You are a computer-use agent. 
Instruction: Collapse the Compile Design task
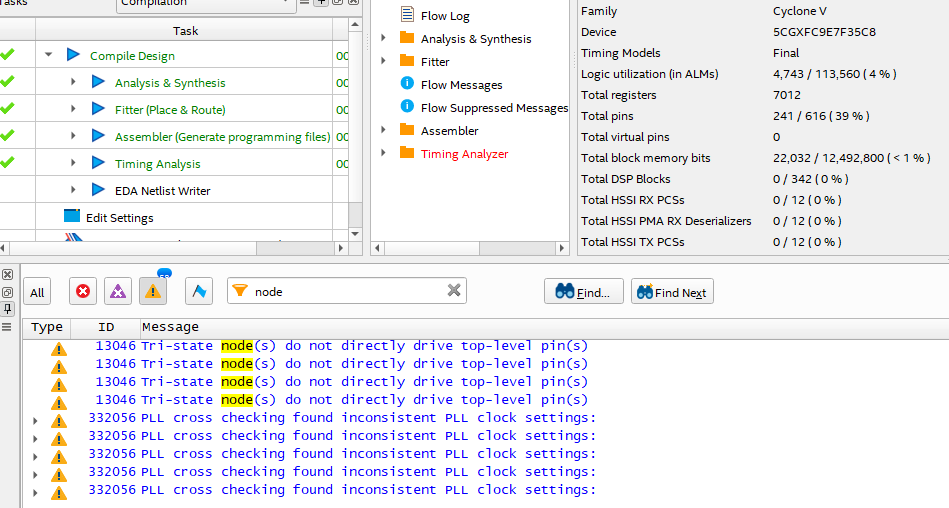point(48,55)
